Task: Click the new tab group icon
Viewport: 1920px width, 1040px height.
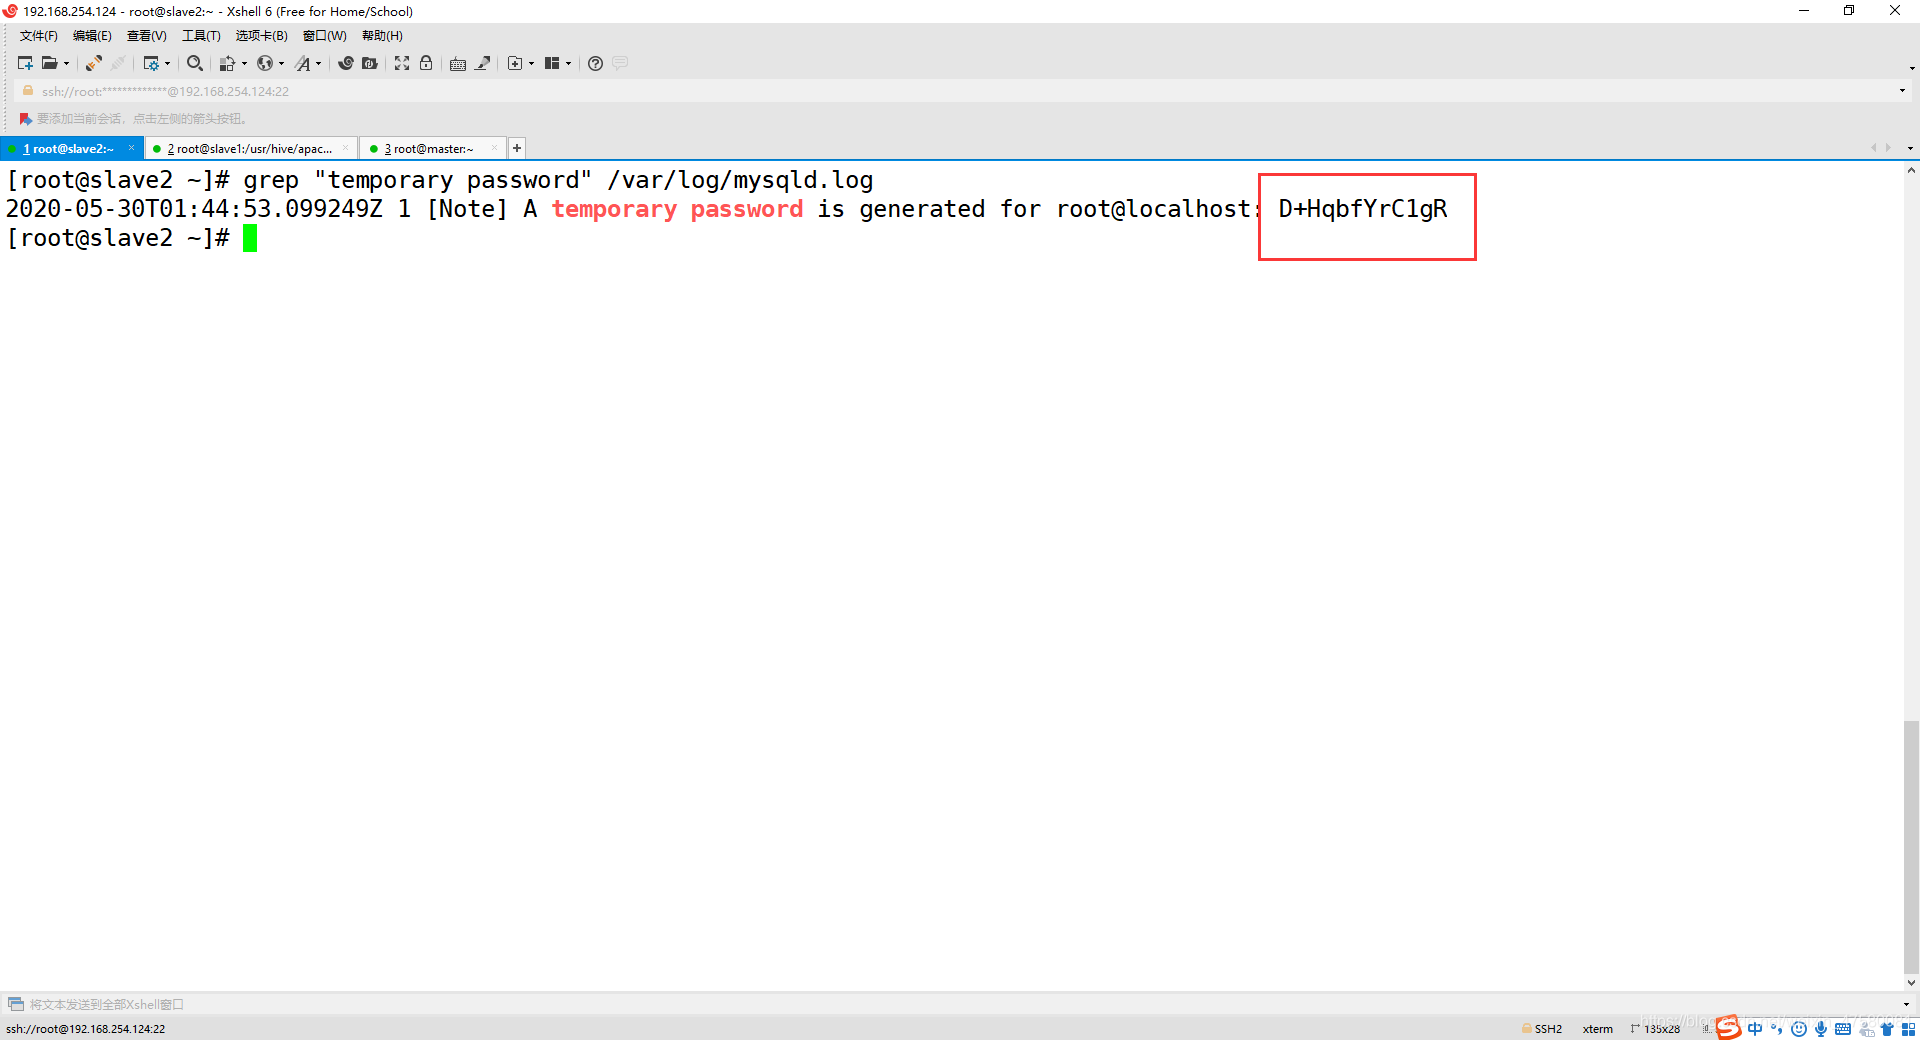Action: click(x=515, y=63)
